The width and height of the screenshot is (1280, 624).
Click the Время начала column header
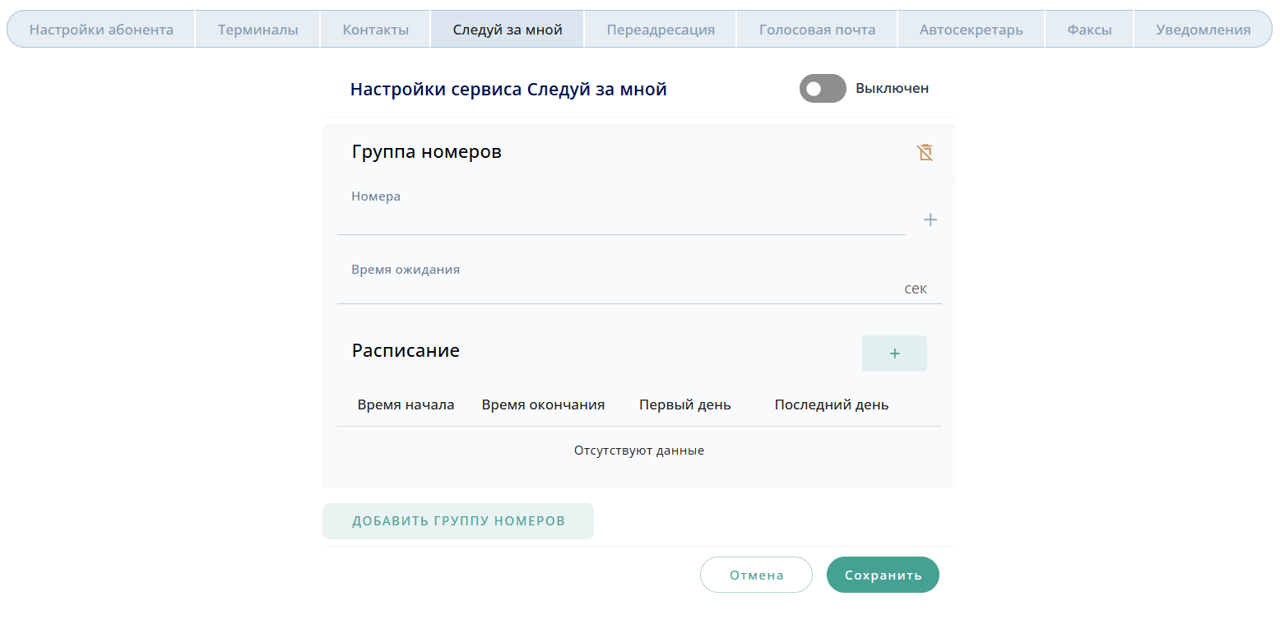tap(406, 405)
